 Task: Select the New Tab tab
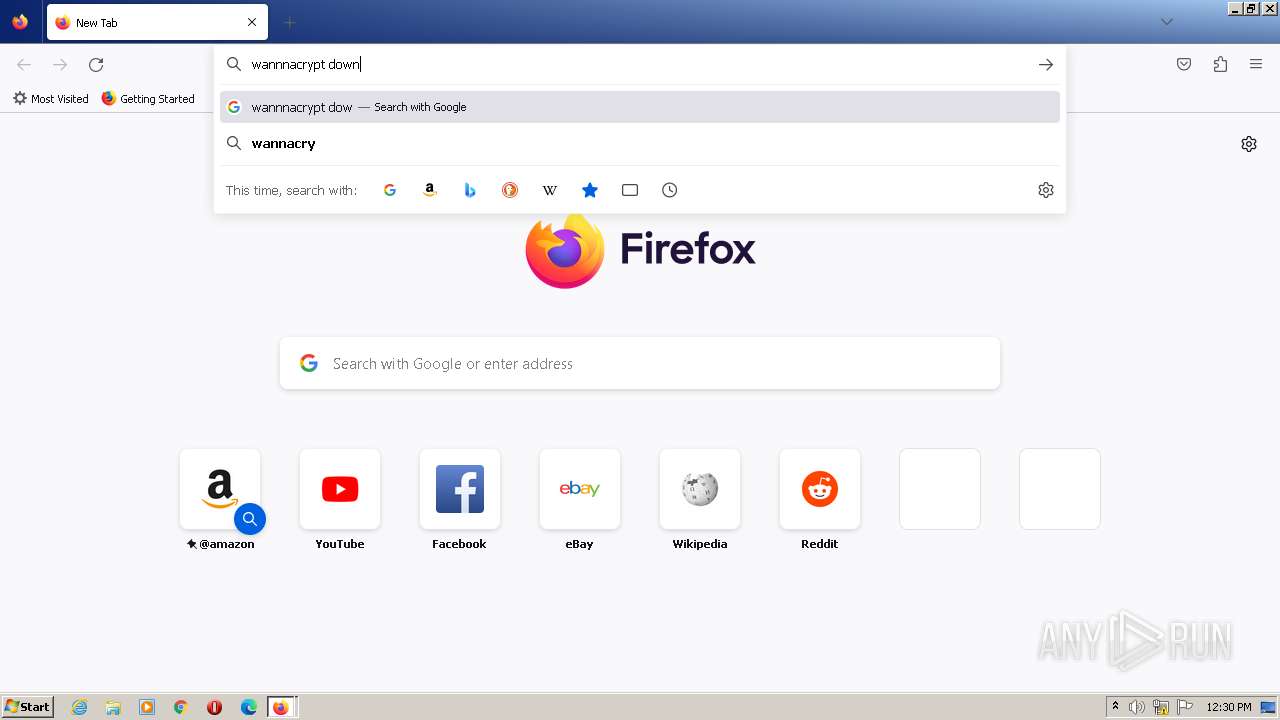(x=157, y=22)
